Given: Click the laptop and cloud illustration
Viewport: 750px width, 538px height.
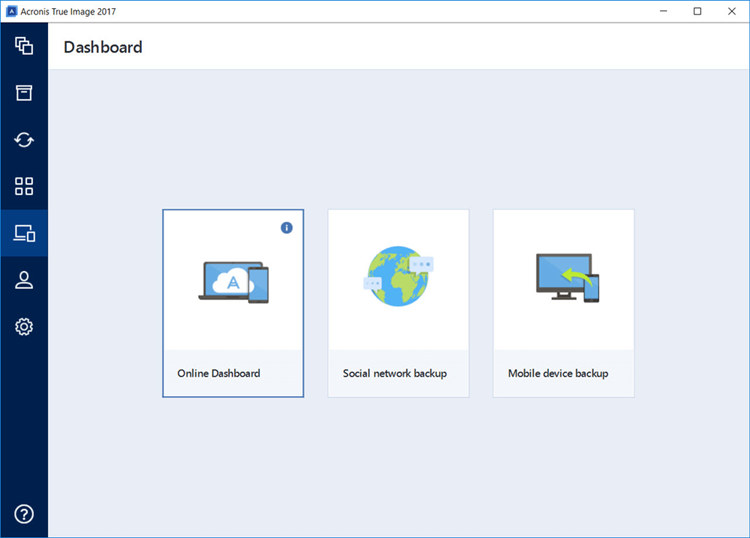Looking at the screenshot, I should [x=233, y=282].
